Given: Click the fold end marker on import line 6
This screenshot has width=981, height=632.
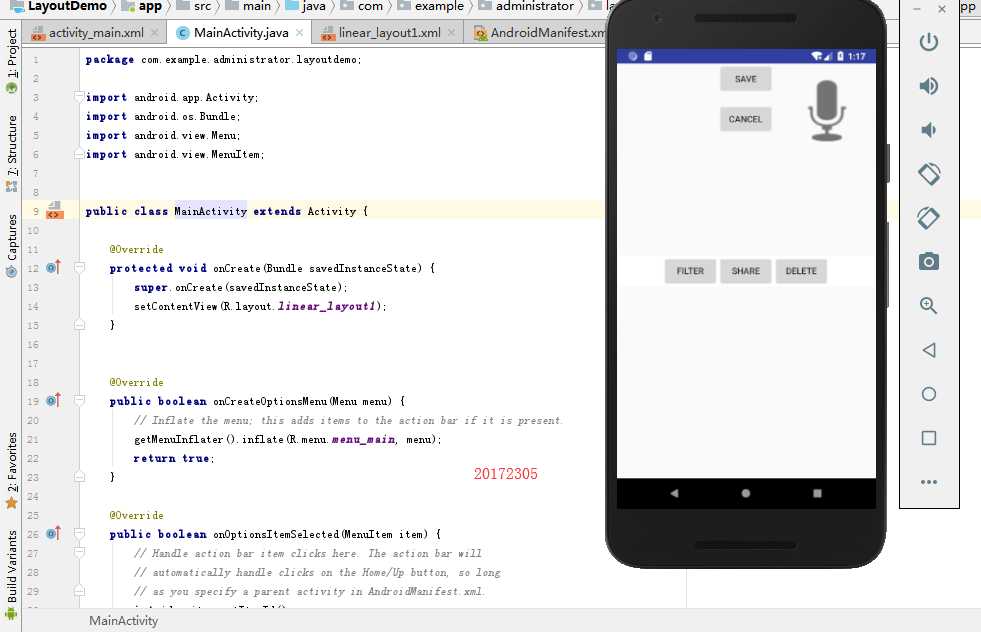Looking at the screenshot, I should click(79, 154).
